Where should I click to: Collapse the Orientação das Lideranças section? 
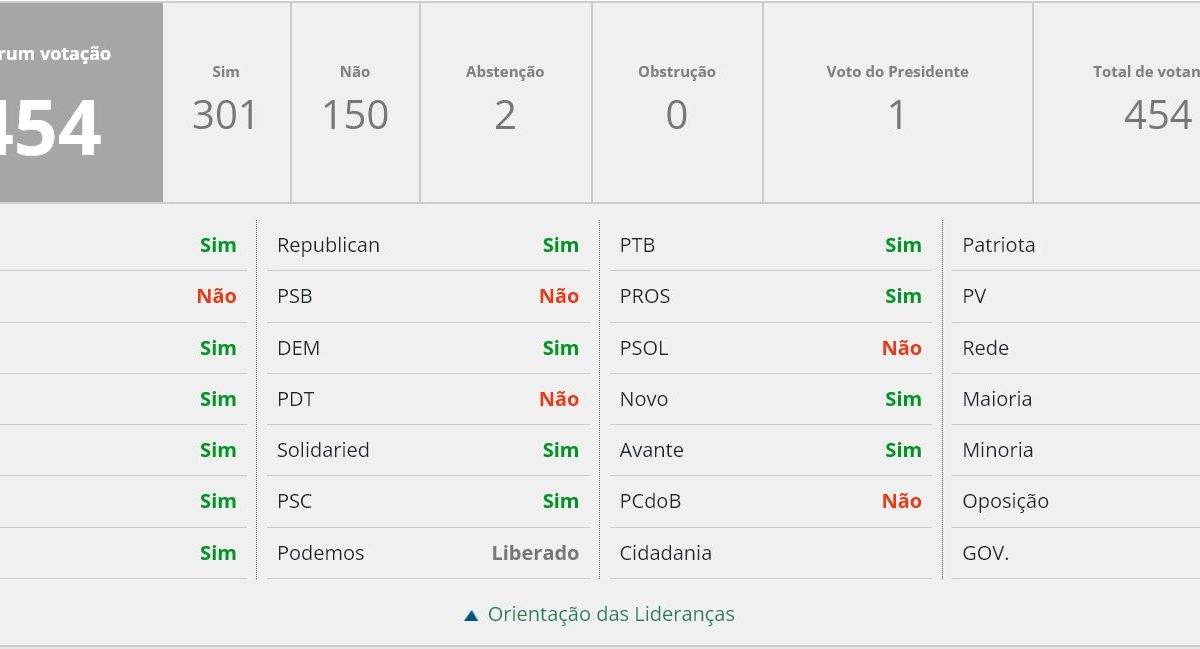pyautogui.click(x=610, y=614)
